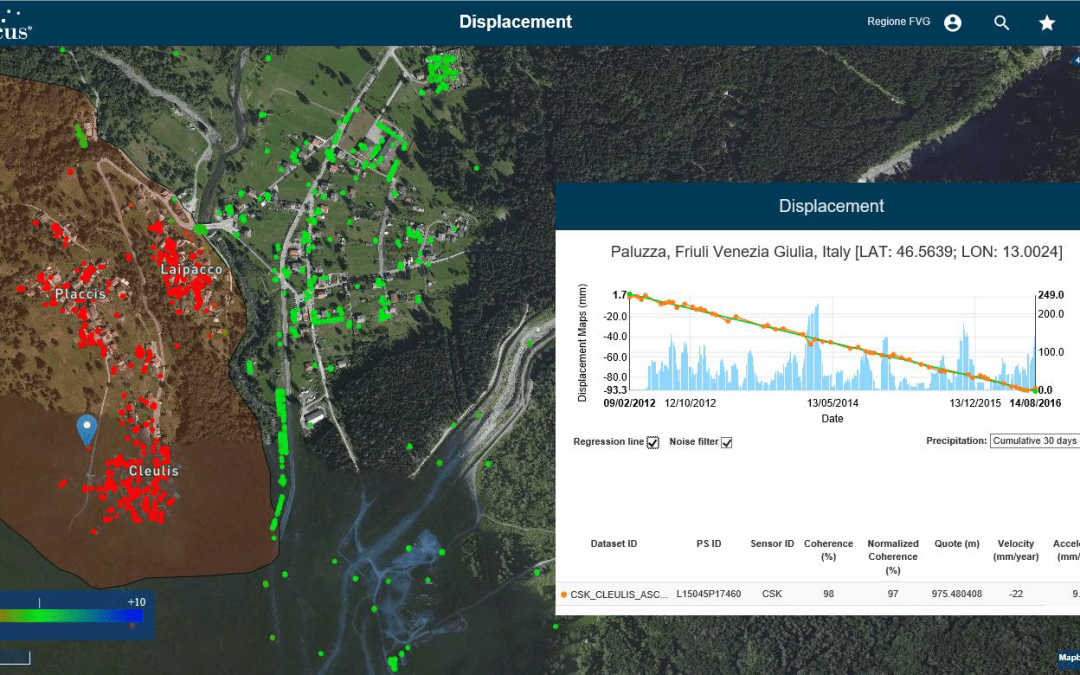The image size is (1080, 675).
Task: Disable the Noise filter checkbox
Action: pyautogui.click(x=727, y=442)
